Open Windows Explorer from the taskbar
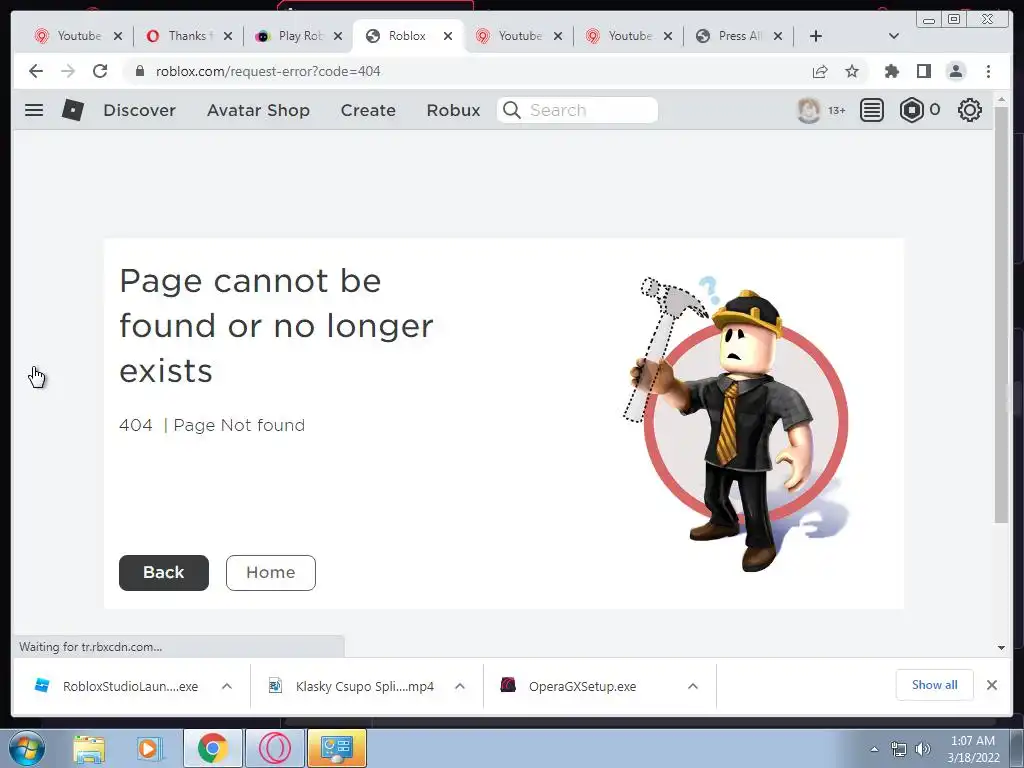This screenshot has height=768, width=1024. [x=89, y=749]
